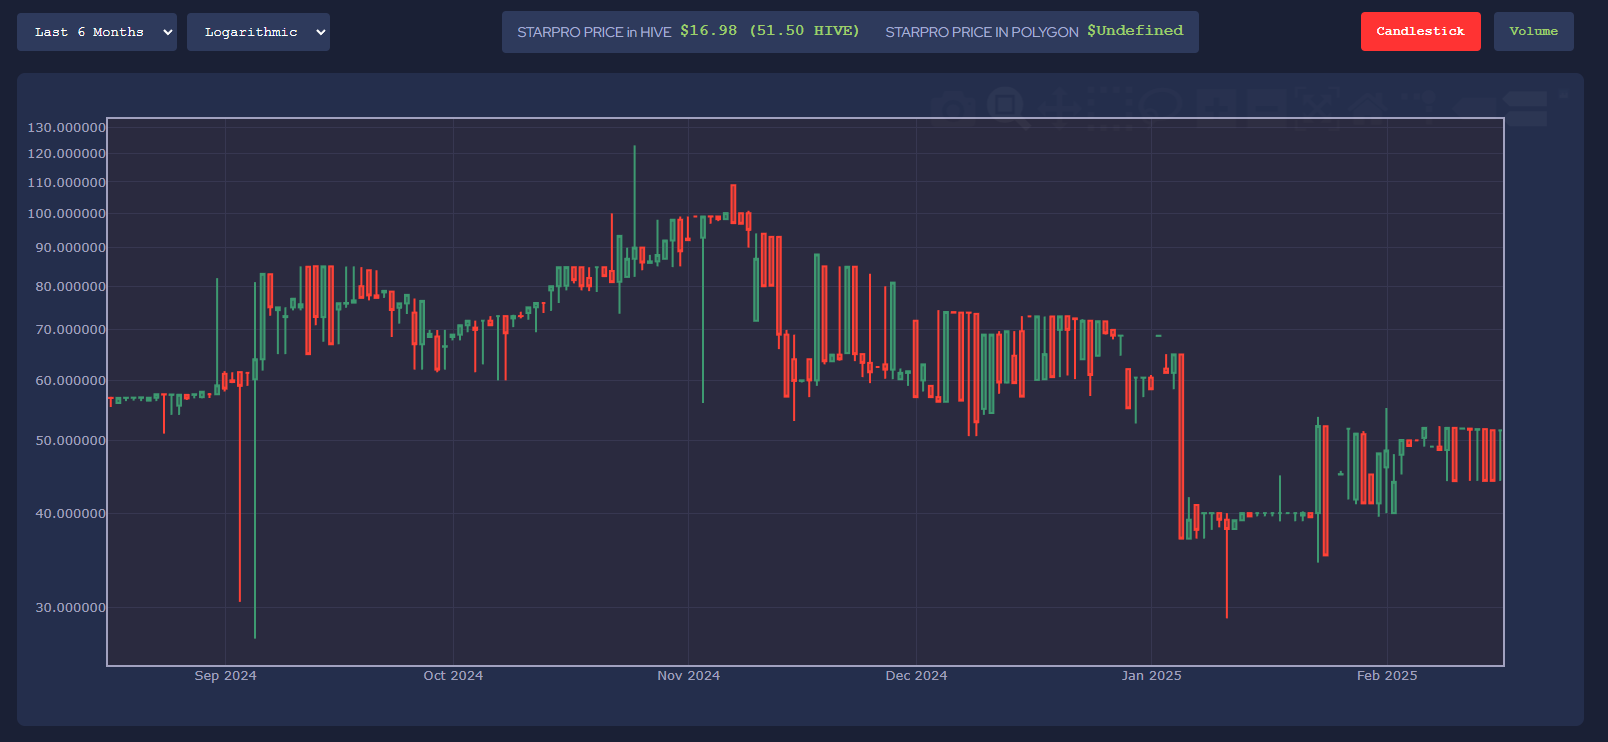This screenshot has height=742, width=1608.
Task: Click the Autoscale icon in modebar
Action: tap(1318, 107)
